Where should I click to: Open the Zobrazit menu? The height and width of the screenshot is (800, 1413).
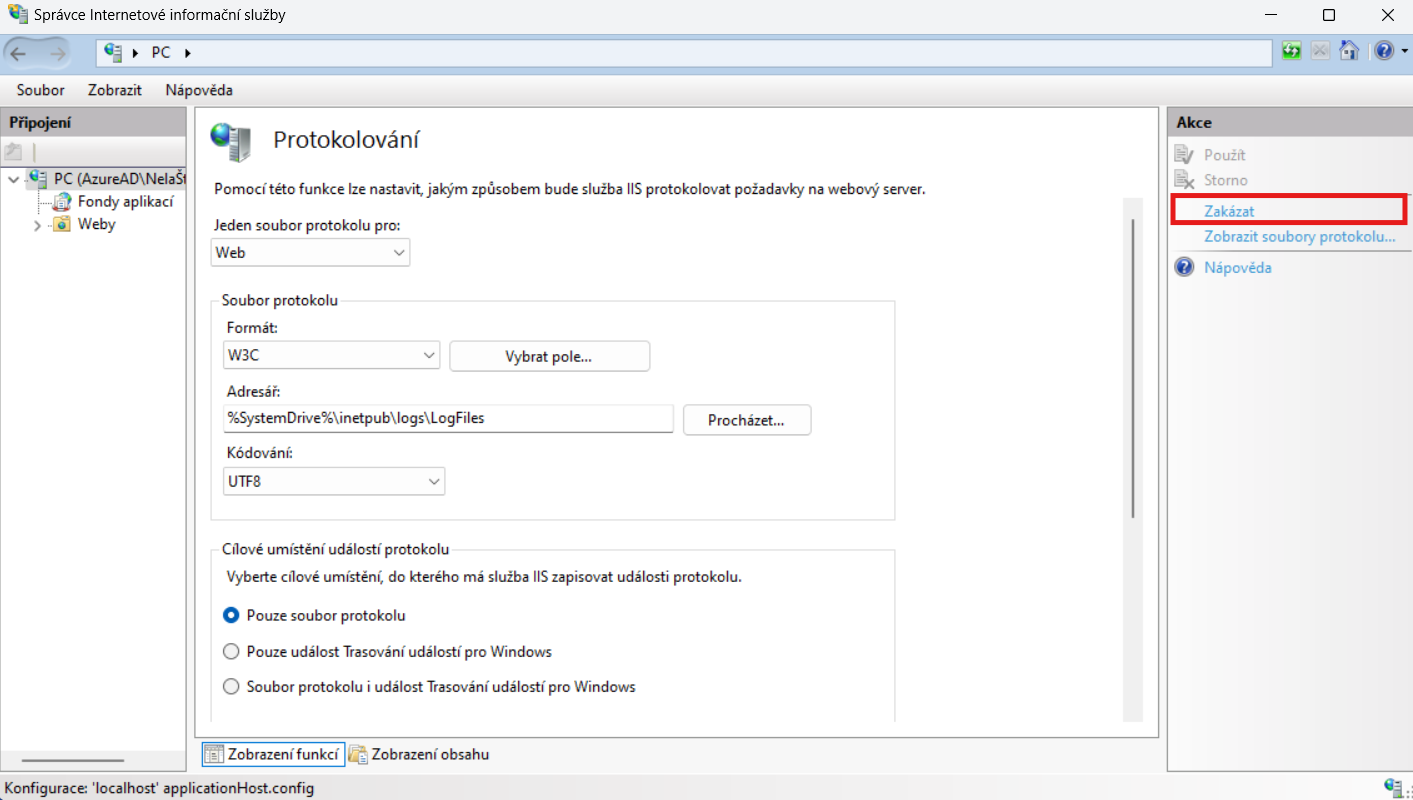point(115,90)
